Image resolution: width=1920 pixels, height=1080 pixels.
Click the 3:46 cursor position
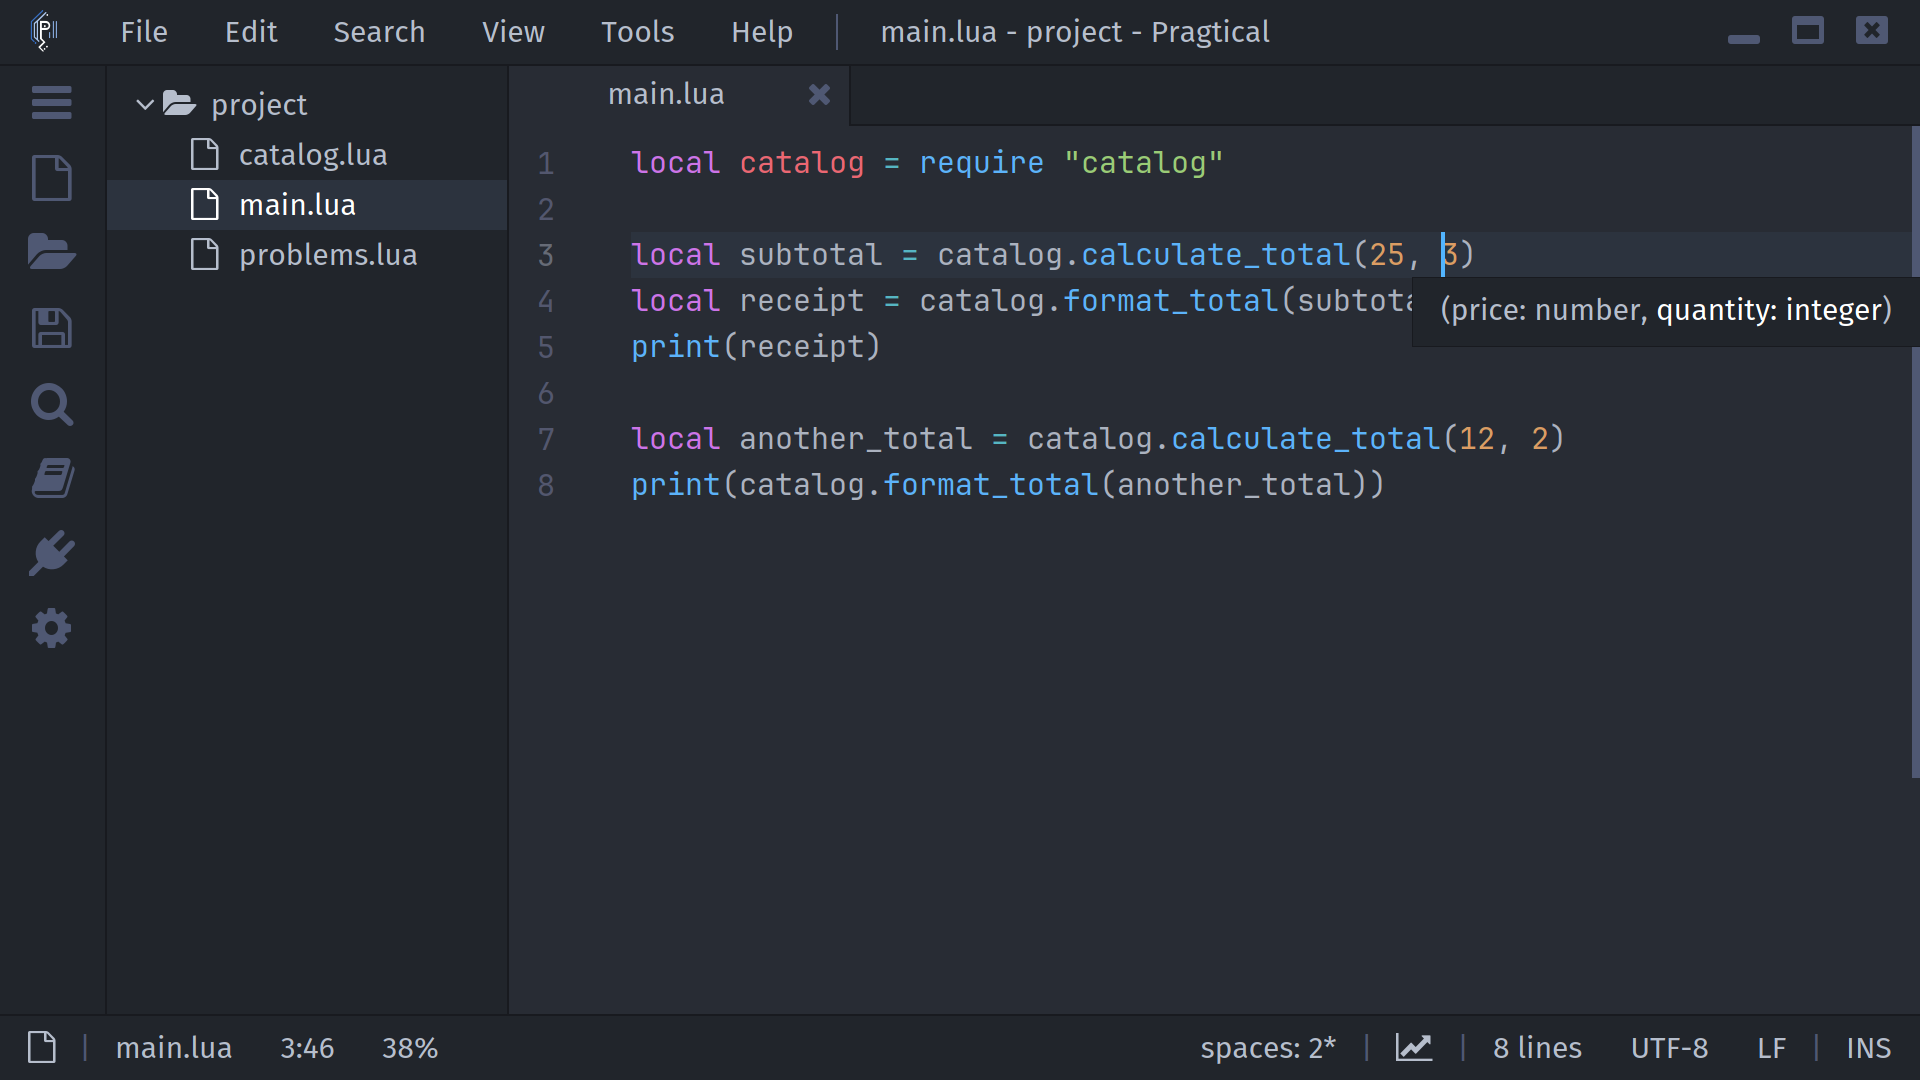[307, 1048]
